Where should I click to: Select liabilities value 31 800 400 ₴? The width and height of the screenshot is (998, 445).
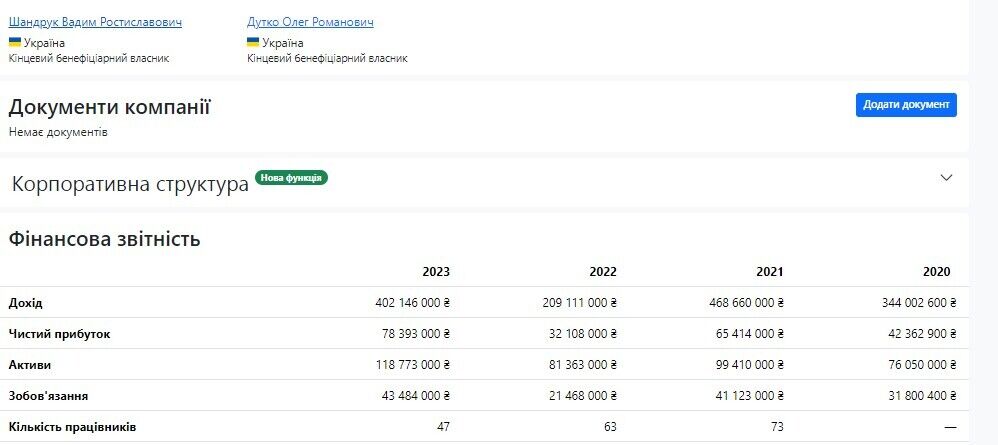922,396
